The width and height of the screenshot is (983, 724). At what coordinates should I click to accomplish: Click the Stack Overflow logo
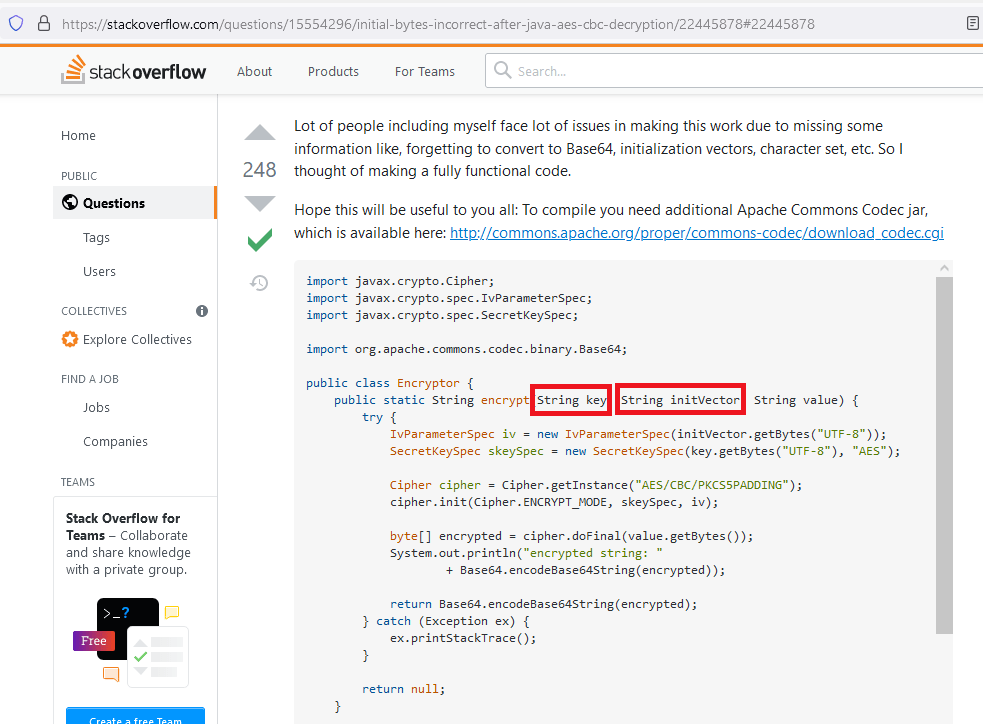coord(133,70)
